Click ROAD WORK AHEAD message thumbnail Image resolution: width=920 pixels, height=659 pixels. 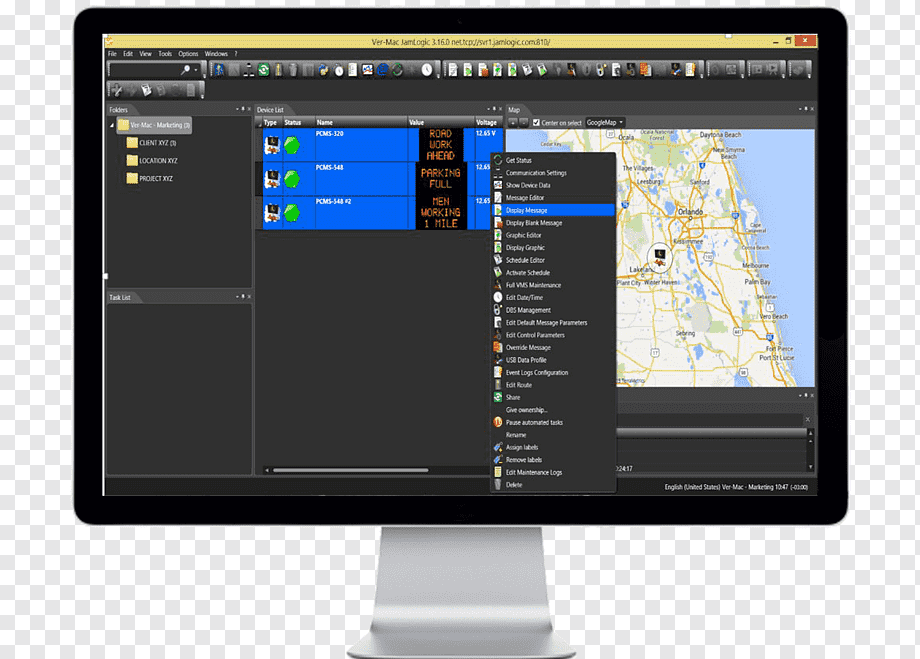pos(441,145)
